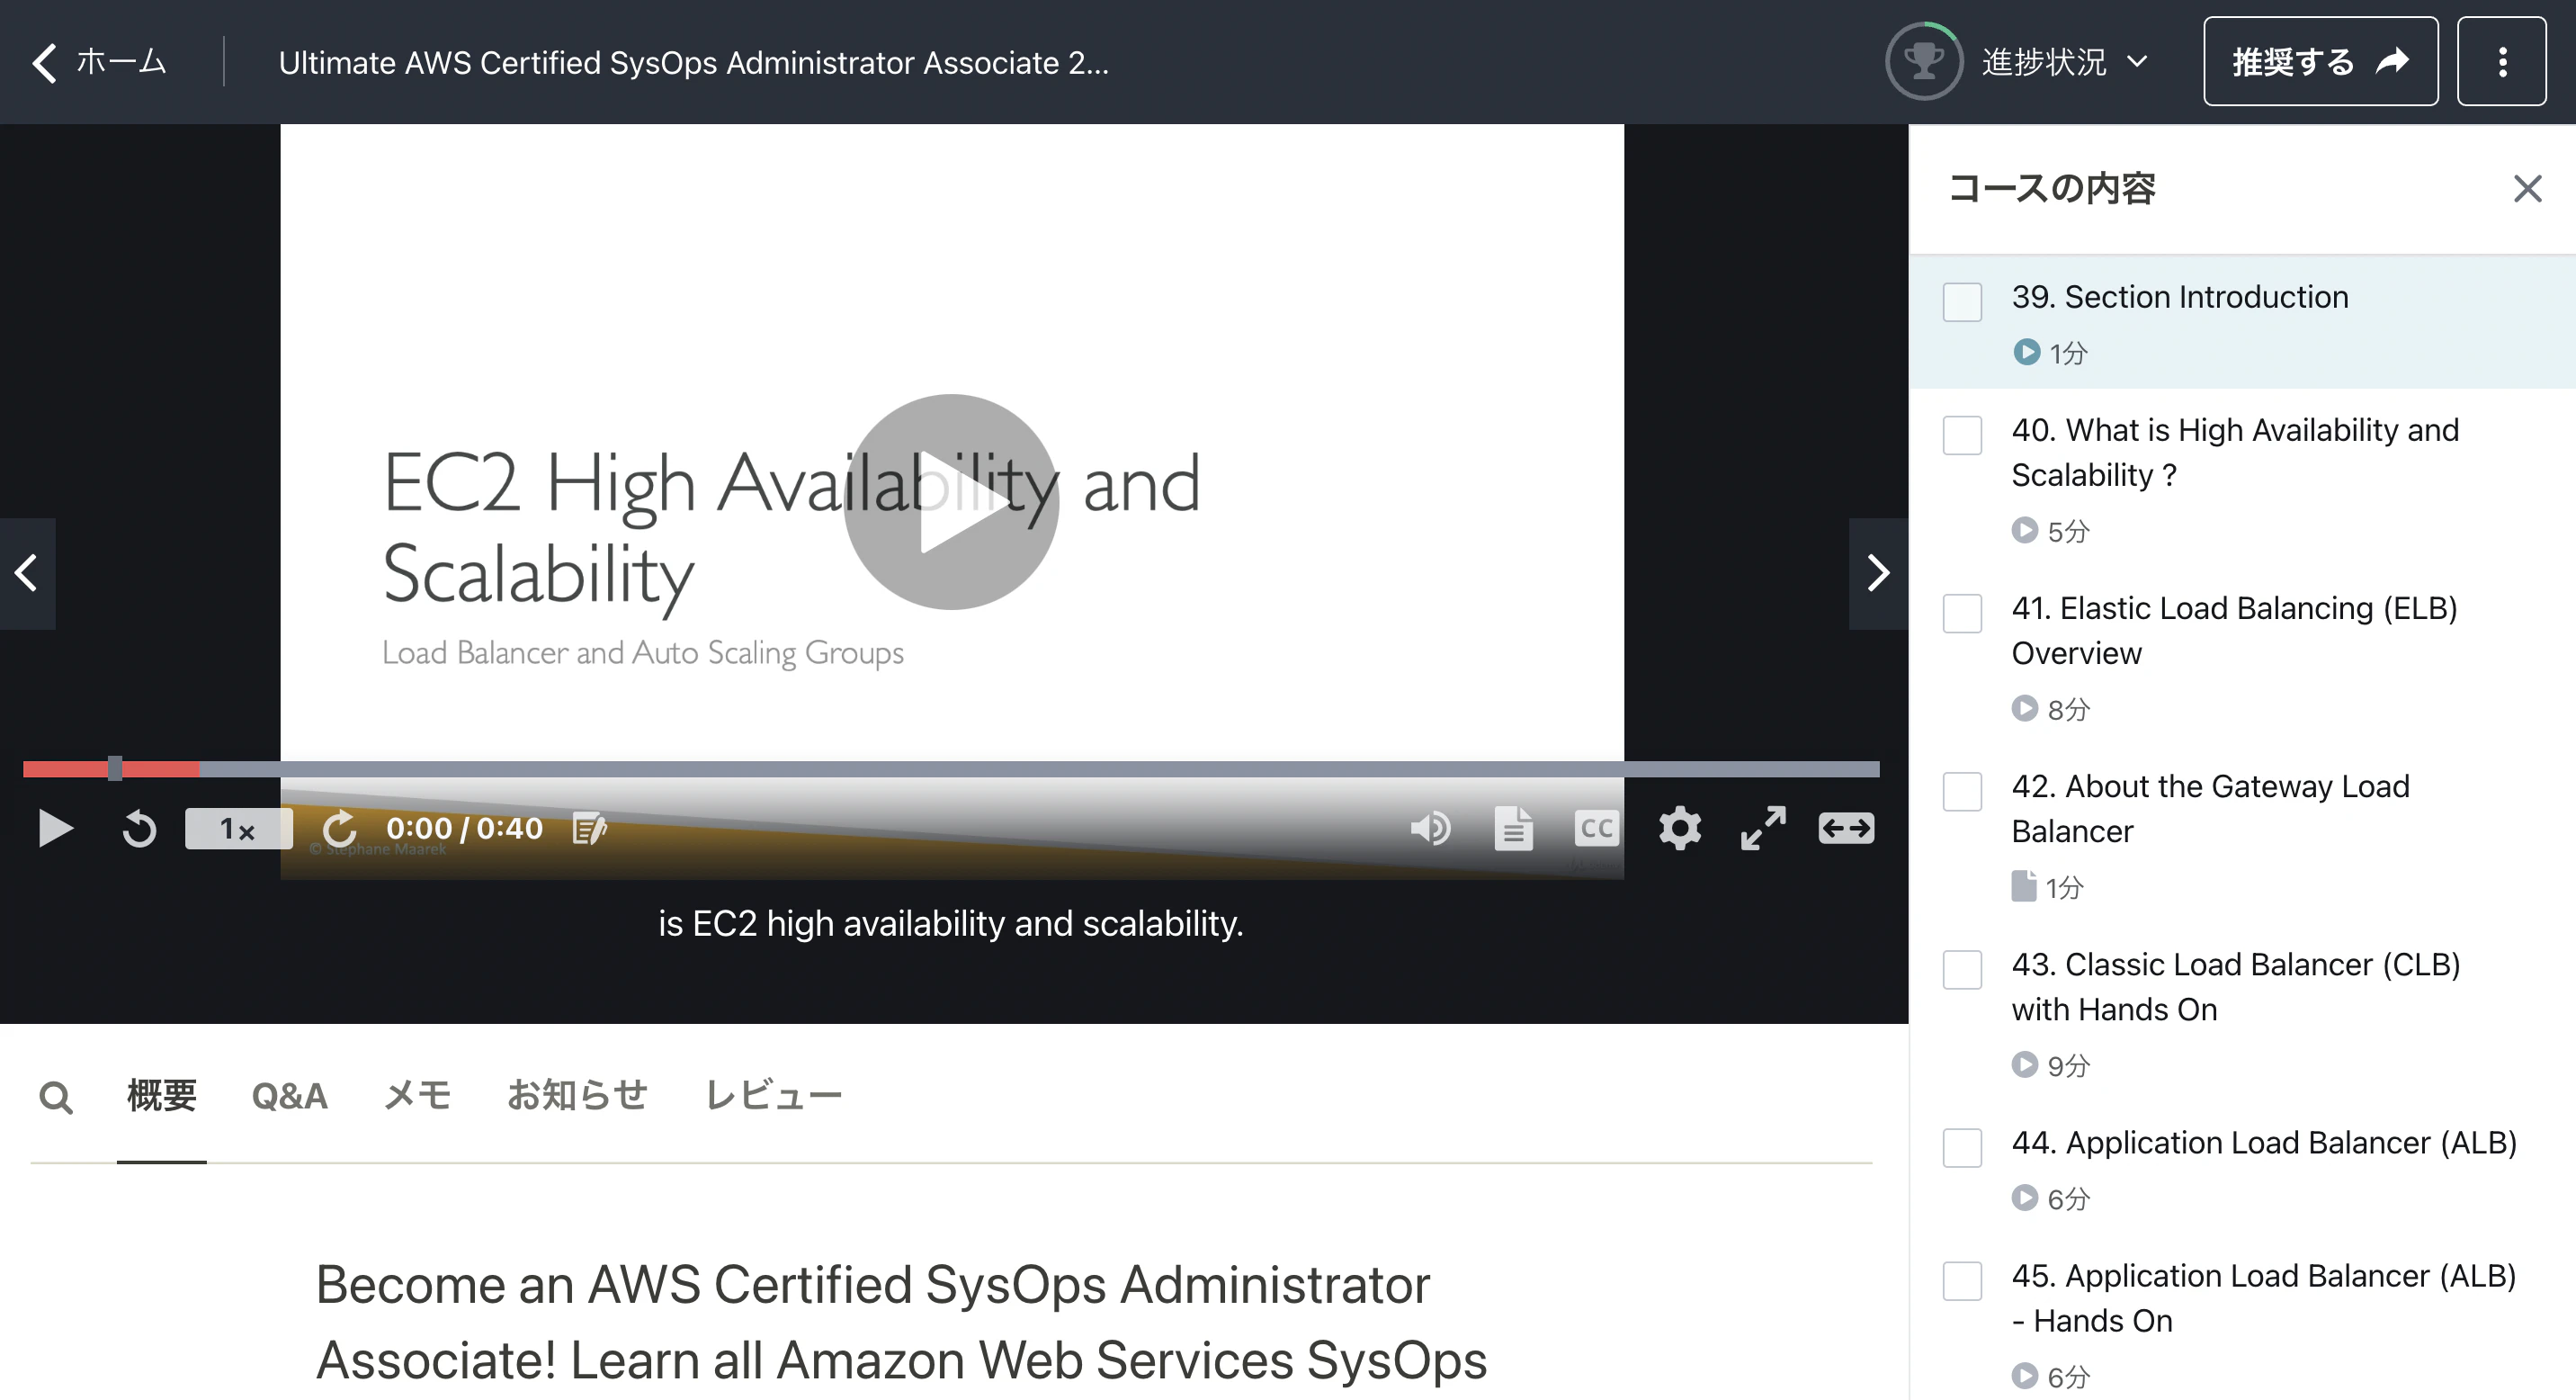2576x1400 pixels.
Task: Add a note with bookmark icon
Action: 589,829
